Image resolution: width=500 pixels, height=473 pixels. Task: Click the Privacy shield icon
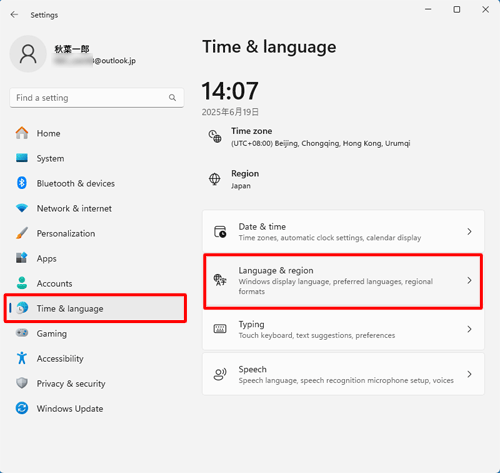22,383
